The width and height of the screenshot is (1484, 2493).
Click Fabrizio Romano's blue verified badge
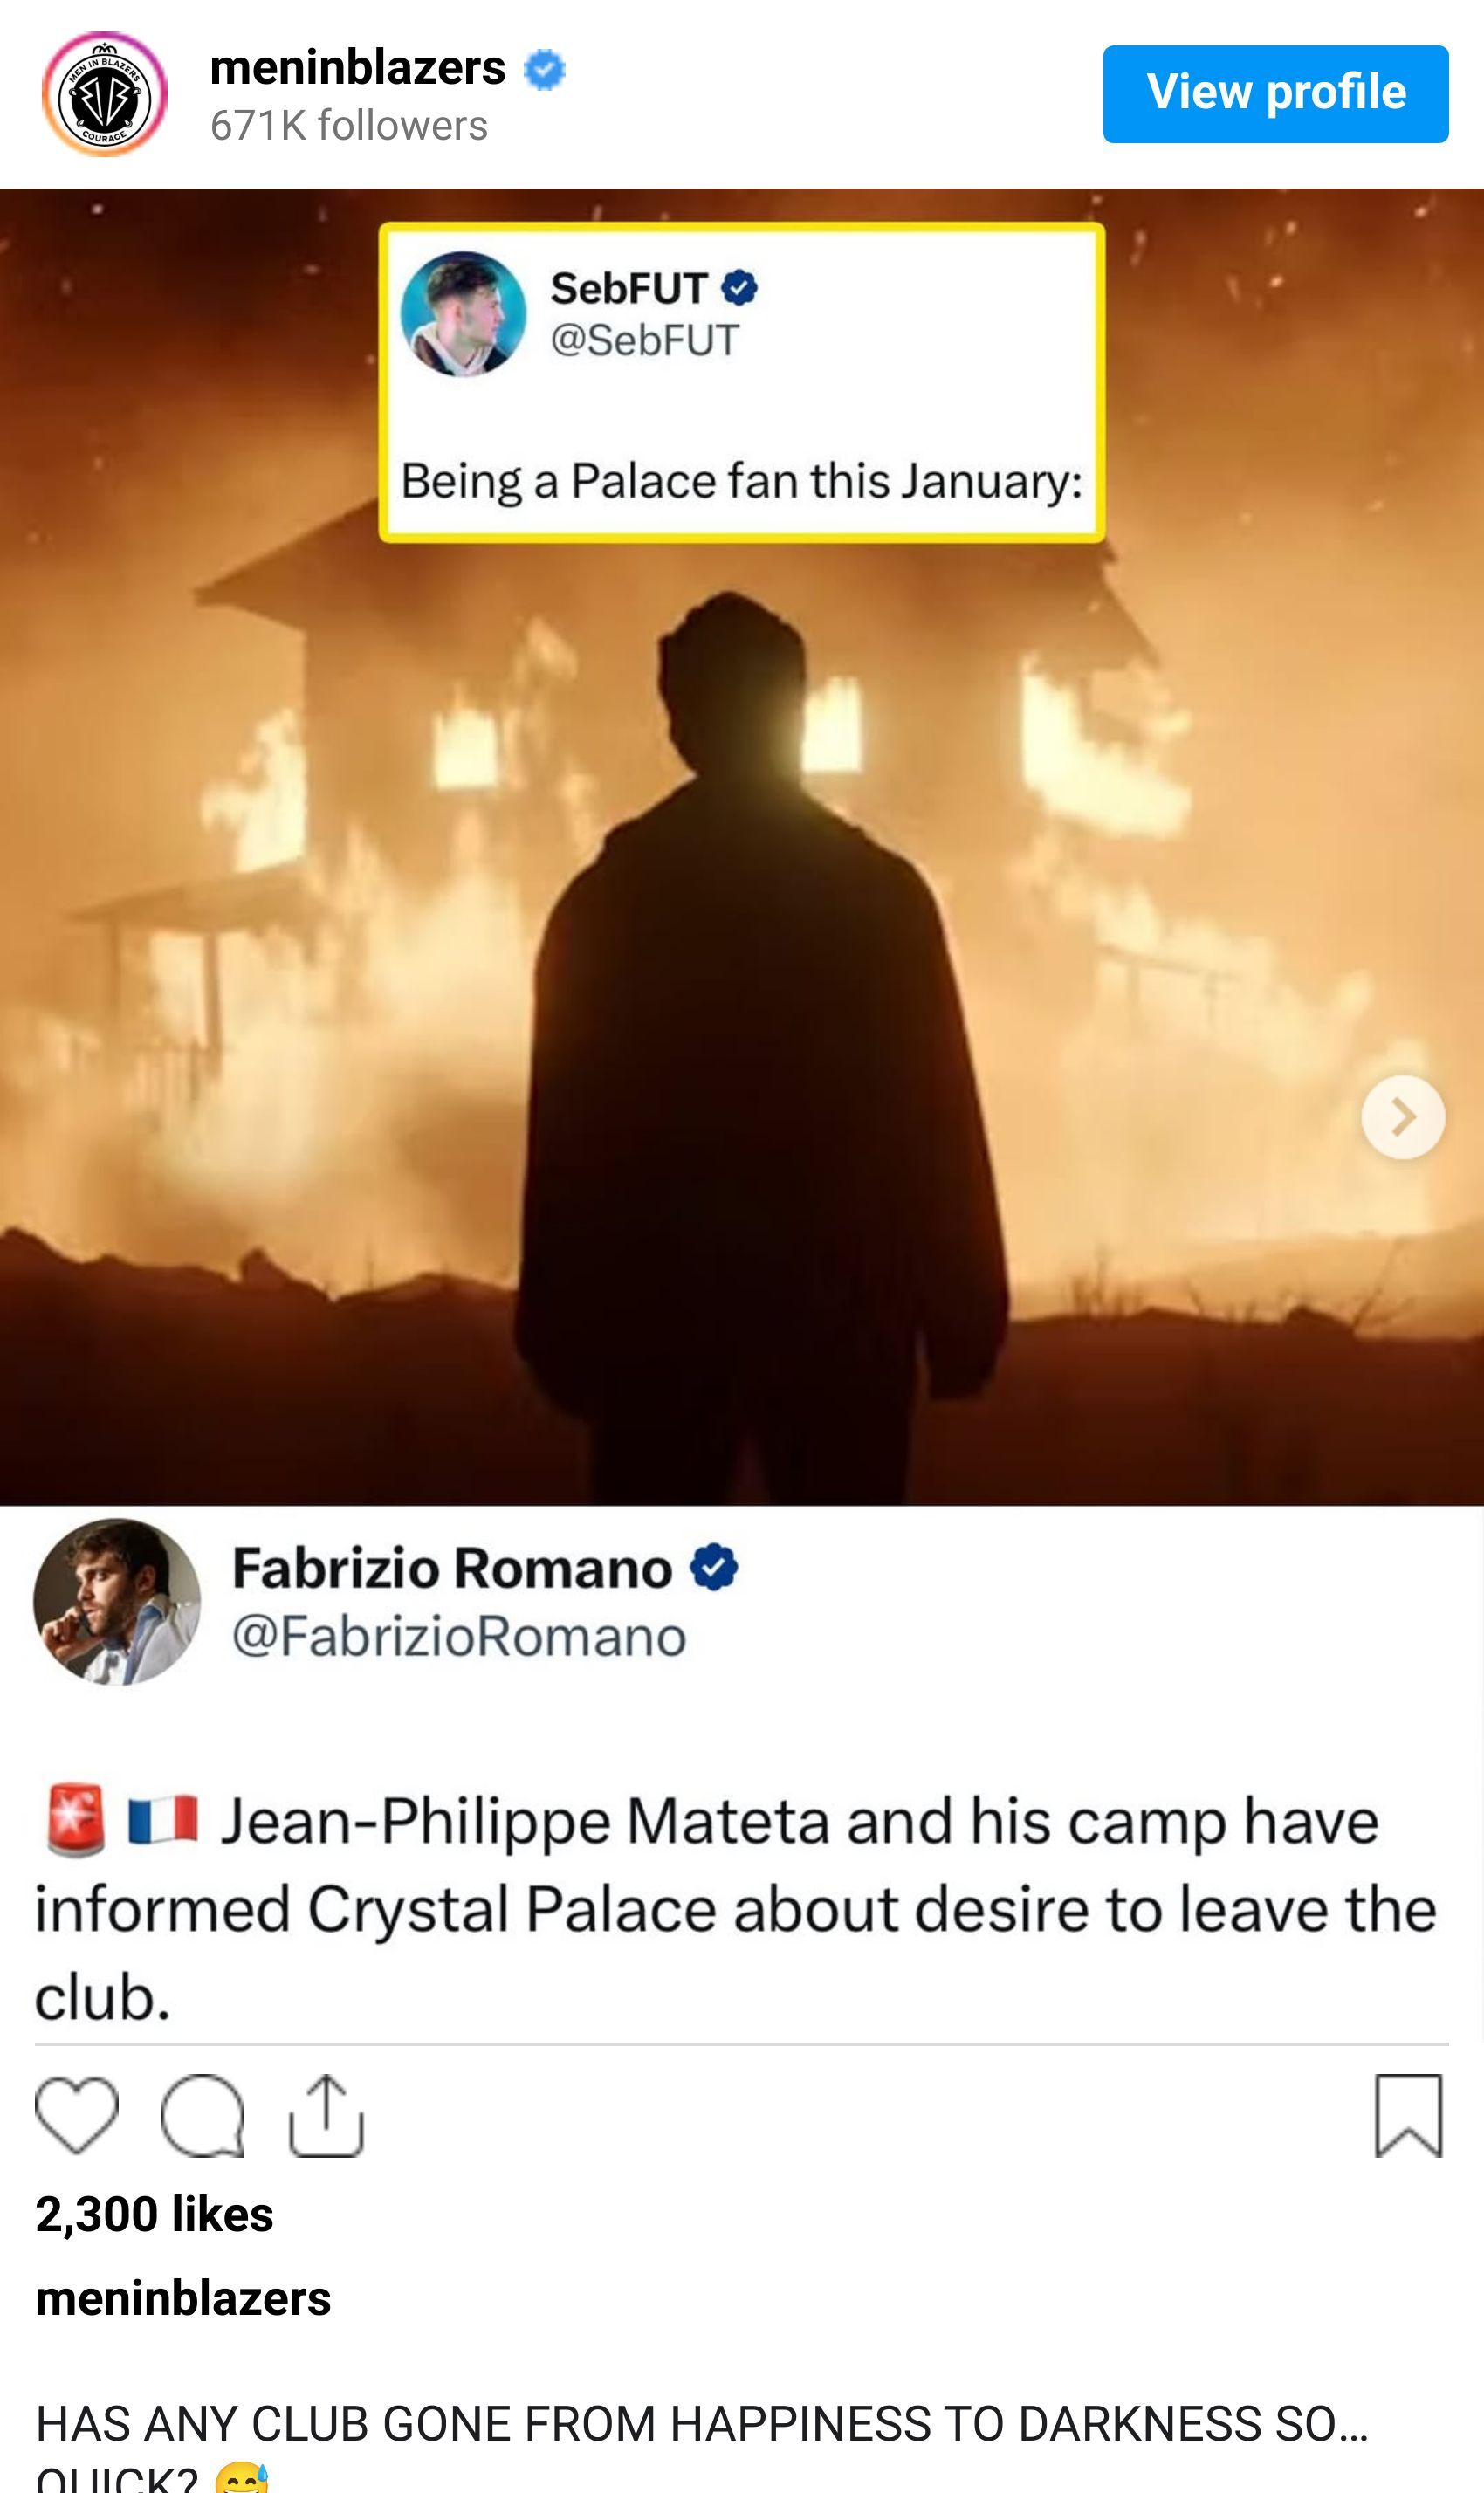(714, 1567)
